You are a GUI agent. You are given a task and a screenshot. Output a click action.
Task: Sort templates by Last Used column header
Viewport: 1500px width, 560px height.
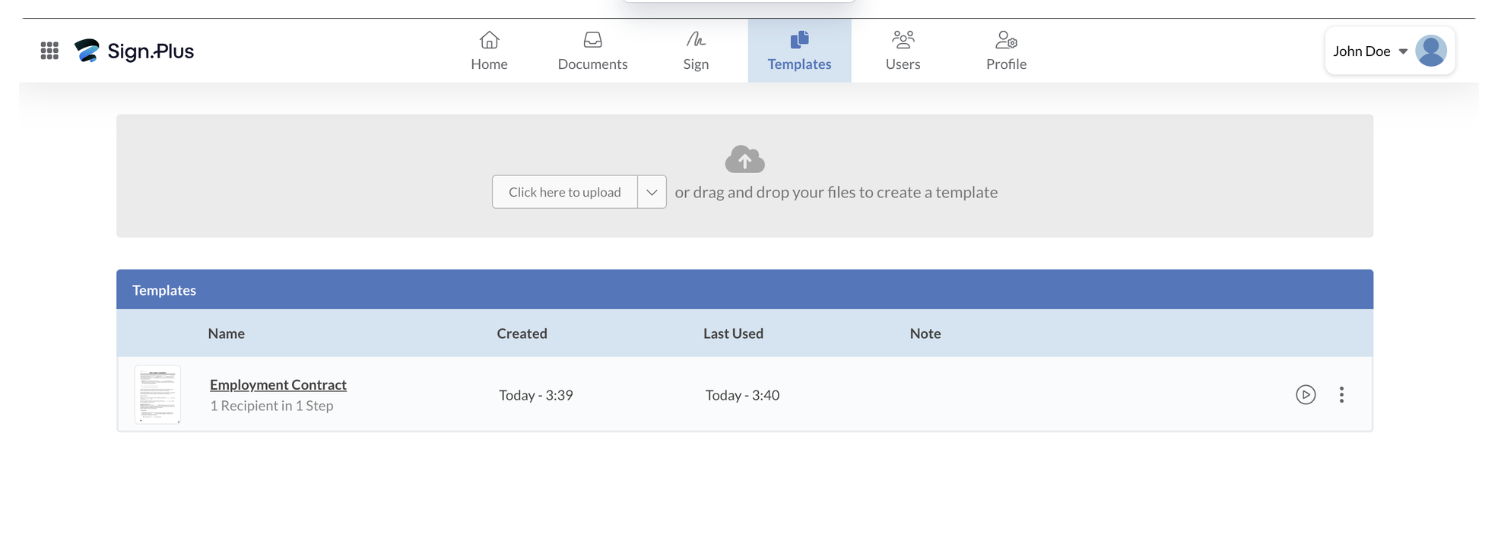tap(733, 334)
